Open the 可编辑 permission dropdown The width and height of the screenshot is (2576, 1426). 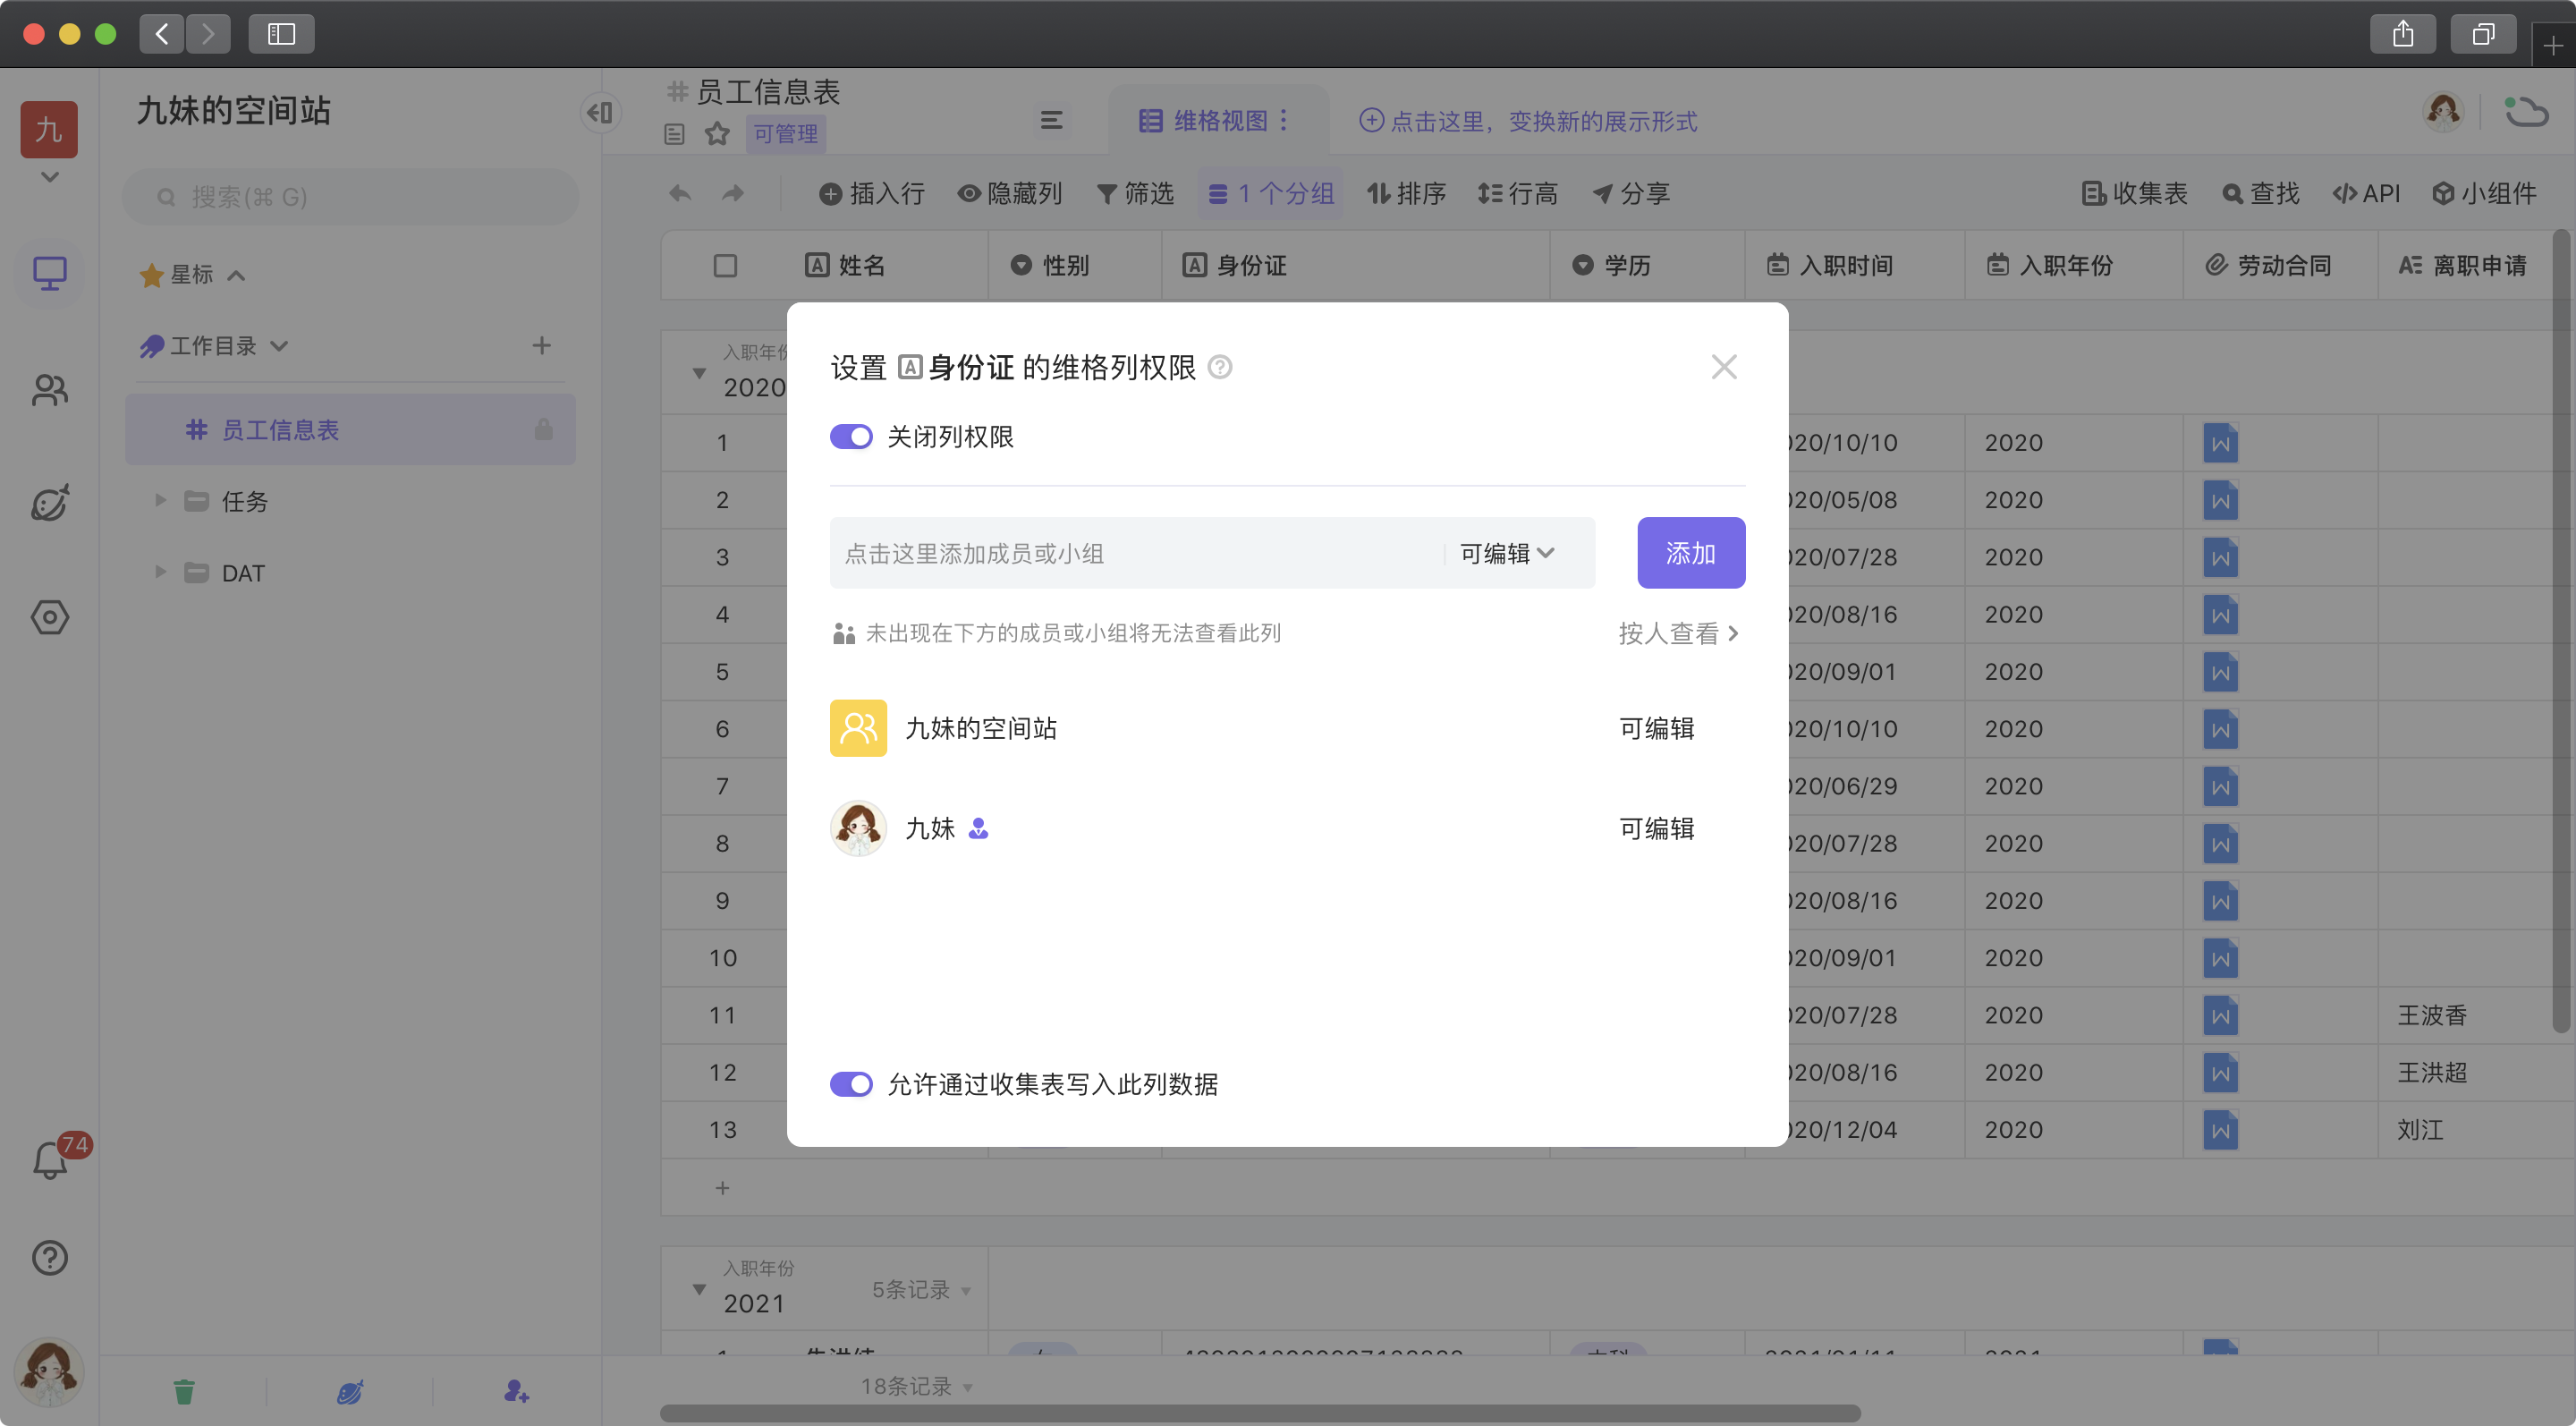click(1506, 553)
